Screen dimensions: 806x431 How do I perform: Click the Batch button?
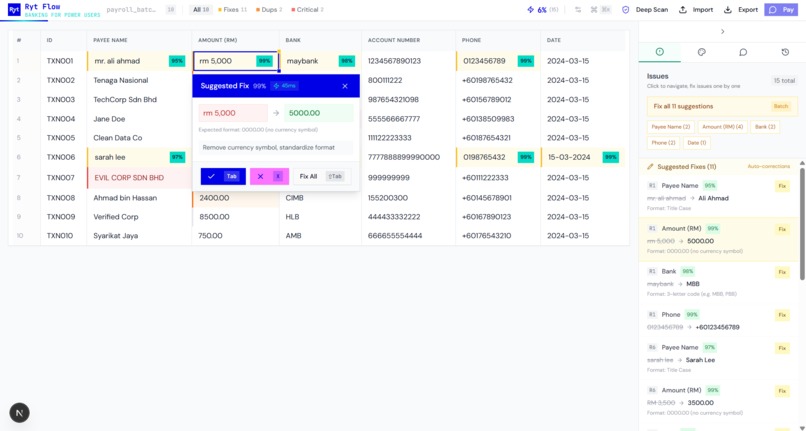click(779, 106)
